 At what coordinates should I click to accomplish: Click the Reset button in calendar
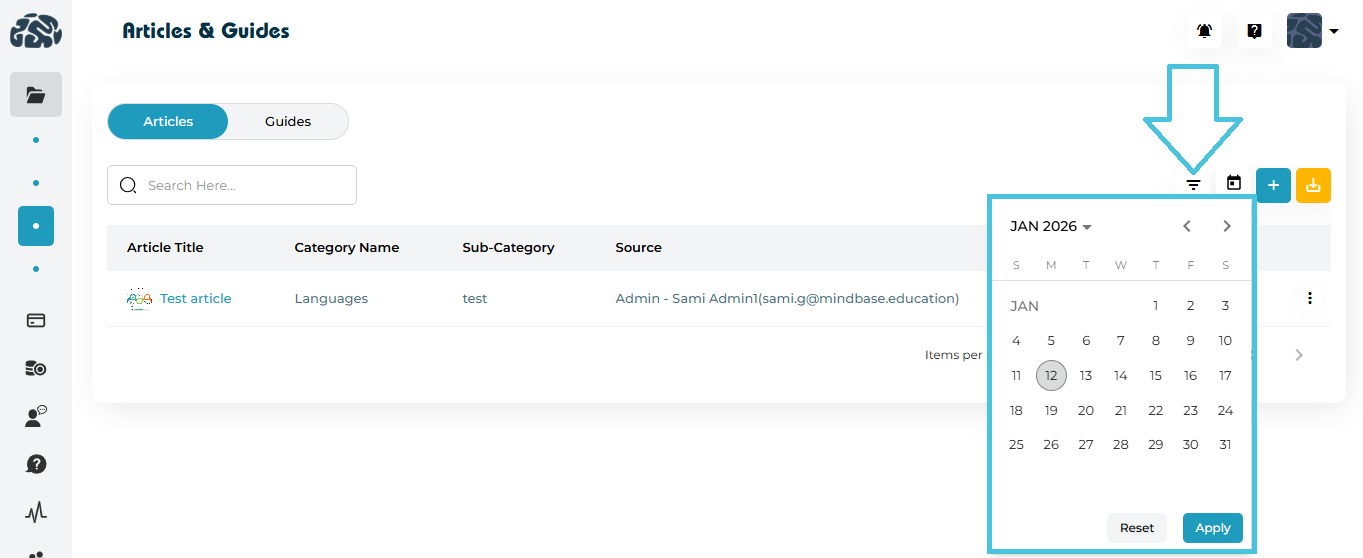coord(1136,528)
